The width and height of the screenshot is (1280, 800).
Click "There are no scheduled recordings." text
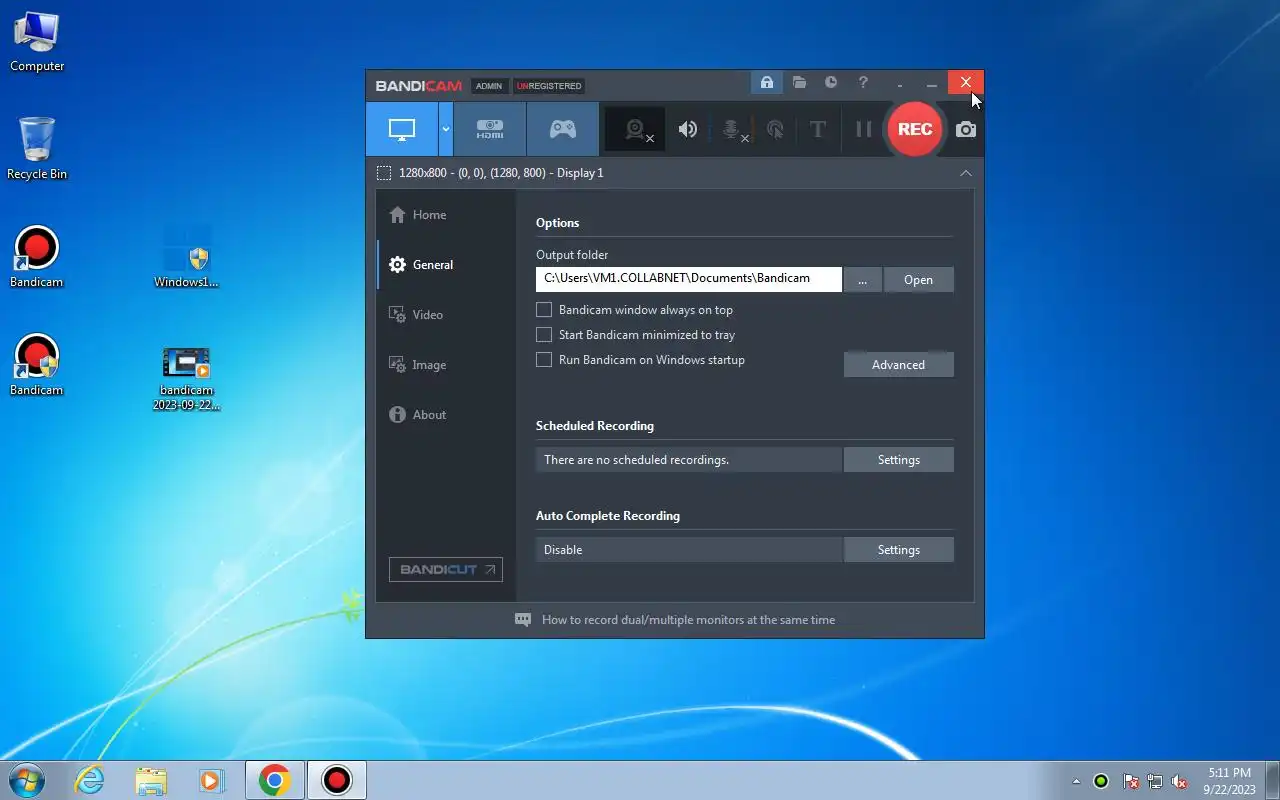click(x=636, y=460)
